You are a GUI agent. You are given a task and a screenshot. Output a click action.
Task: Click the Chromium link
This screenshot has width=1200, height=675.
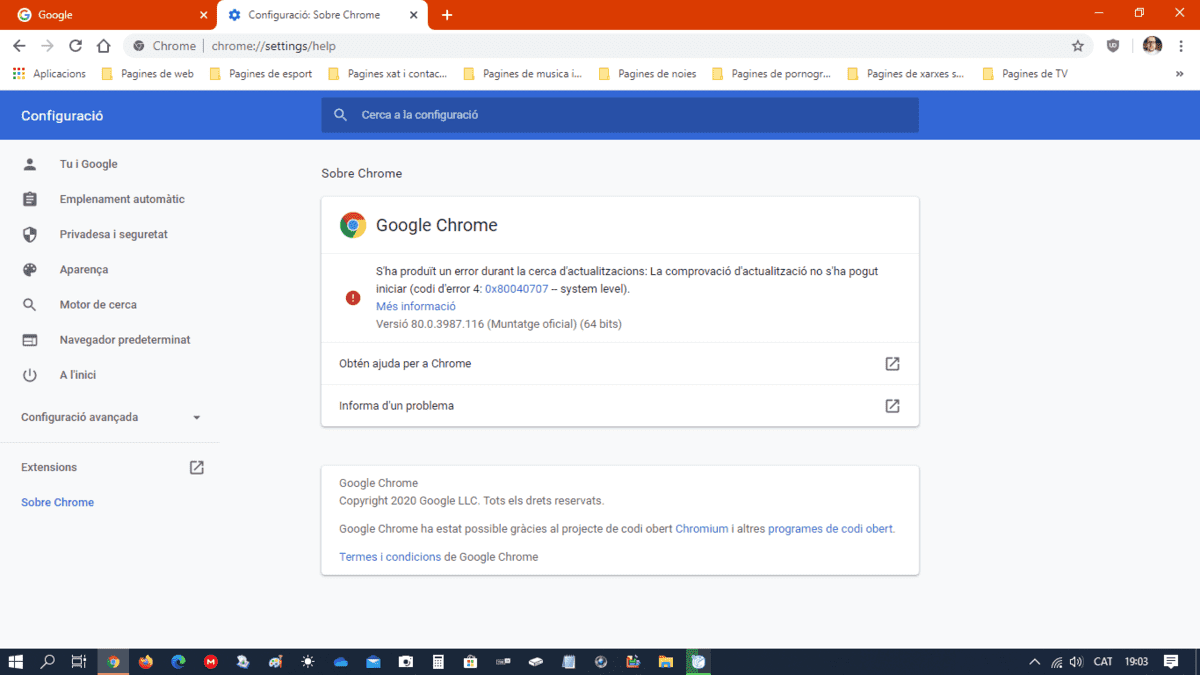702,529
